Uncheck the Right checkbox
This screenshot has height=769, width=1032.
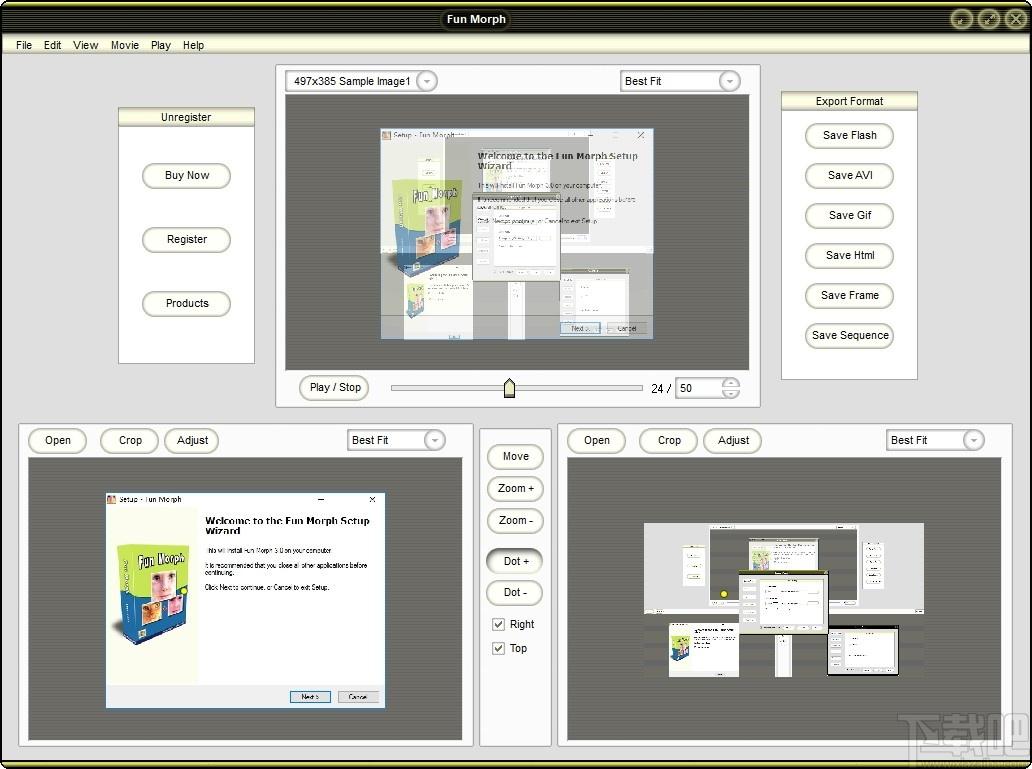coord(498,624)
